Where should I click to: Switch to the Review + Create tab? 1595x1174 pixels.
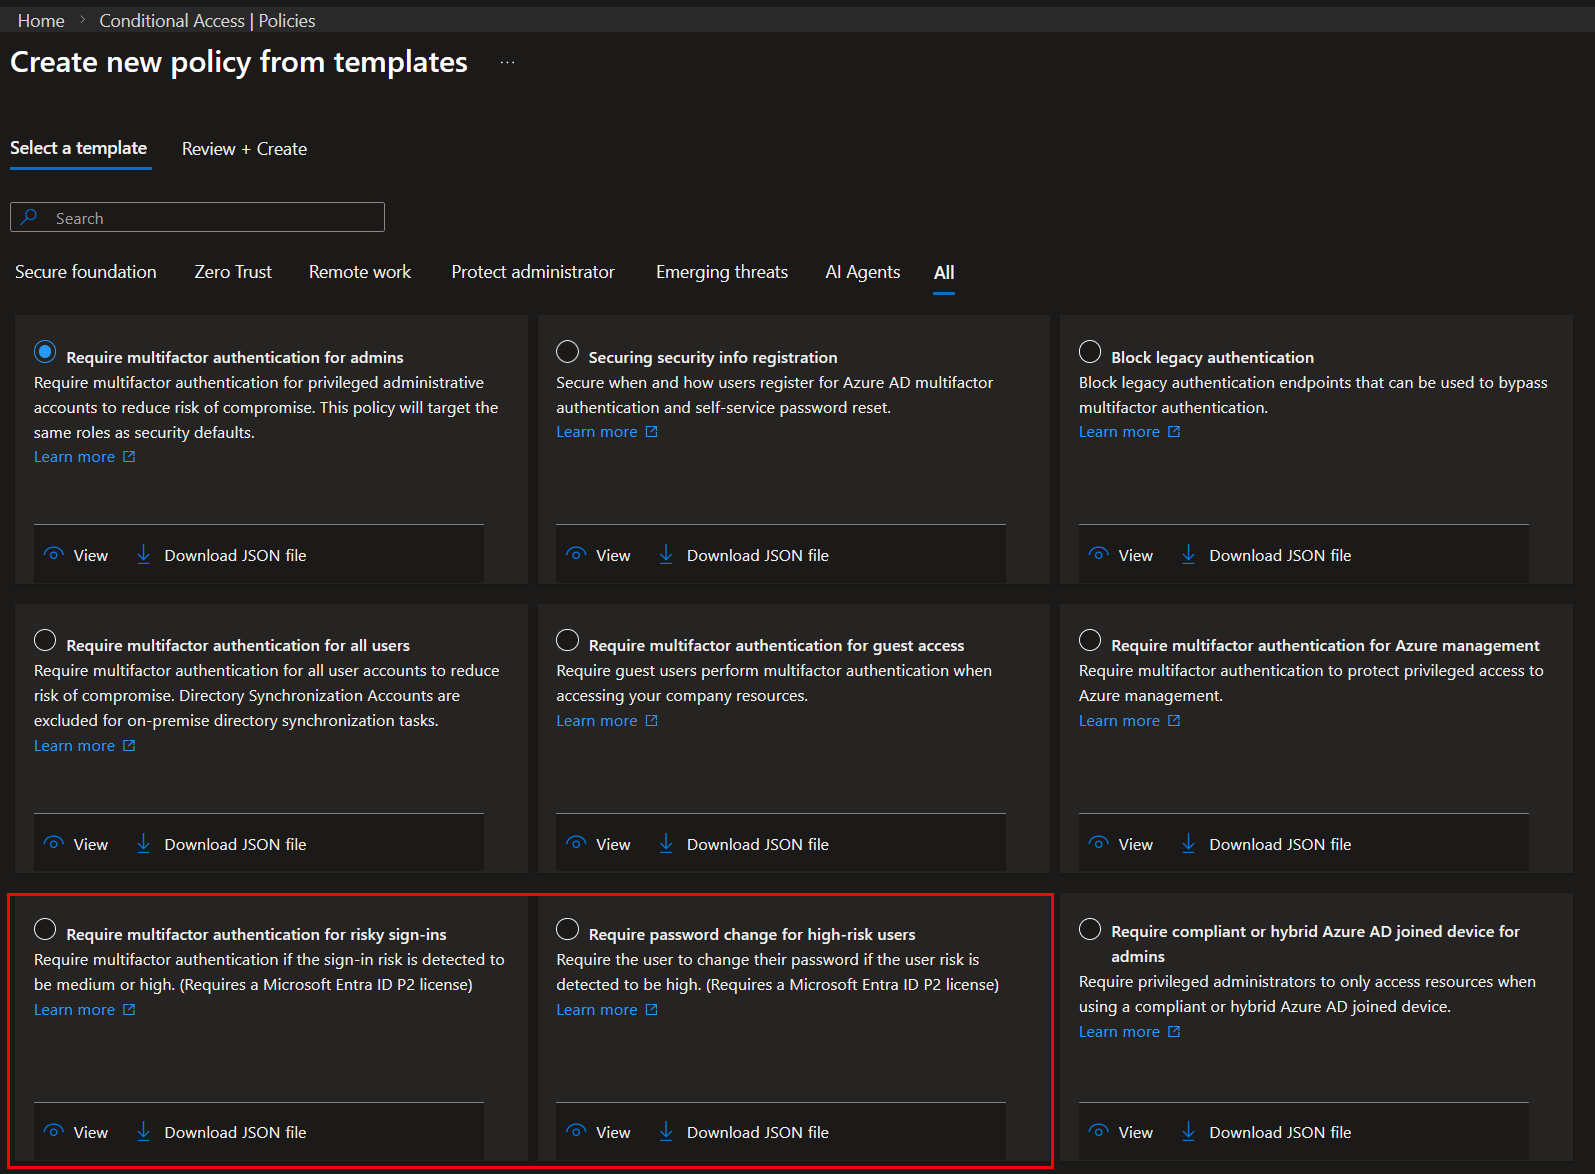point(244,149)
